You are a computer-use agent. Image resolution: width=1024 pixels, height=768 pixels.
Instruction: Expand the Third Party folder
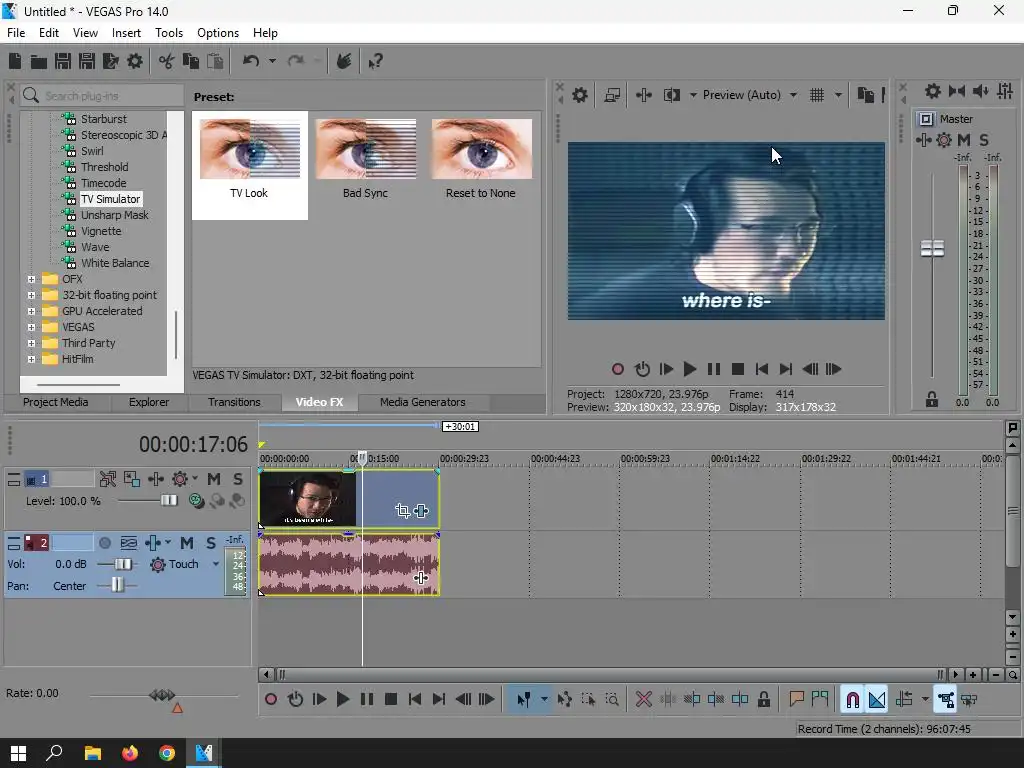coord(31,343)
